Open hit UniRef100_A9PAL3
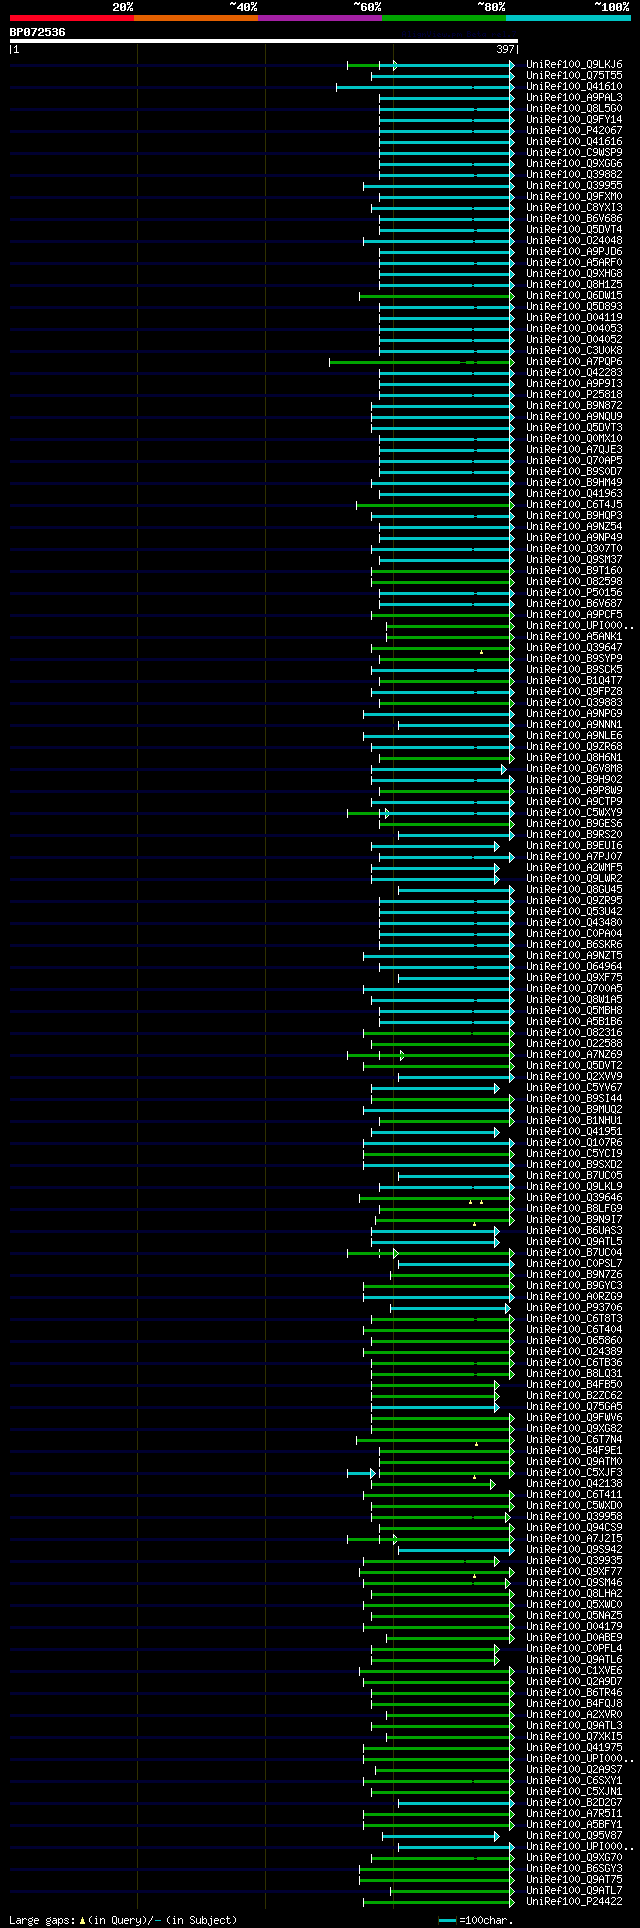640x1928 pixels. [574, 97]
